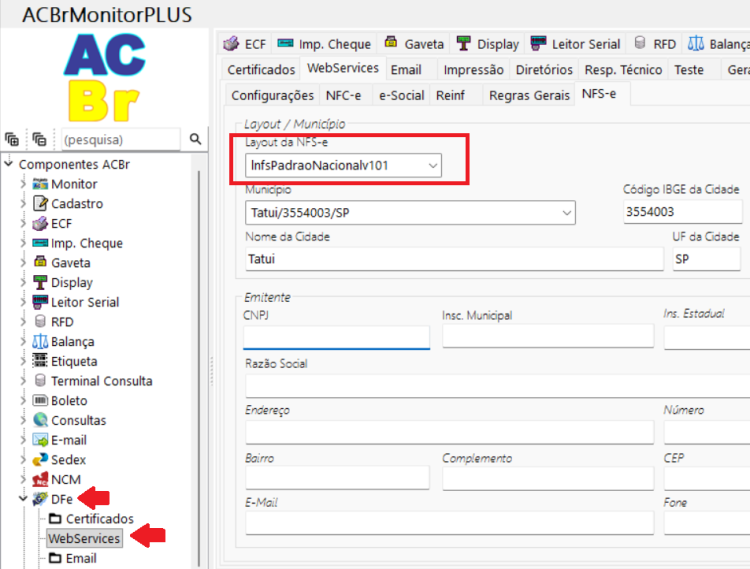This screenshot has height=569, width=750.
Task: Click the RFD database tab icon
Action: 640,43
